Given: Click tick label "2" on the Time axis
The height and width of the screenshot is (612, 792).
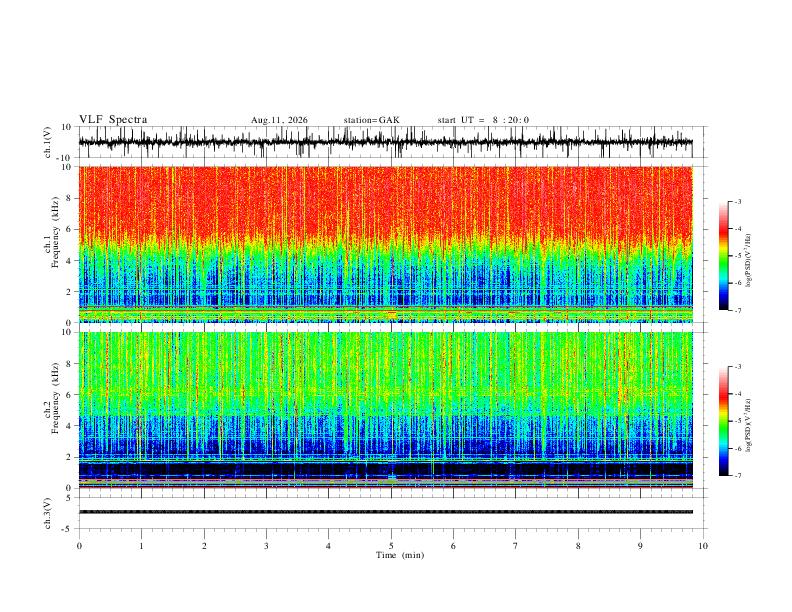Looking at the screenshot, I should (204, 546).
